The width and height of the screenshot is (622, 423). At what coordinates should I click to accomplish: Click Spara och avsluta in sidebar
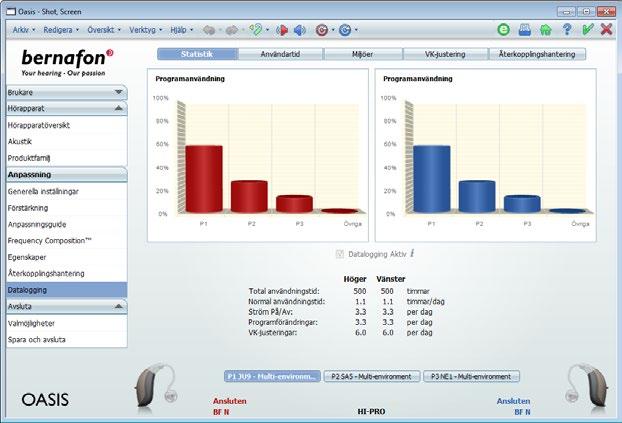(x=67, y=340)
